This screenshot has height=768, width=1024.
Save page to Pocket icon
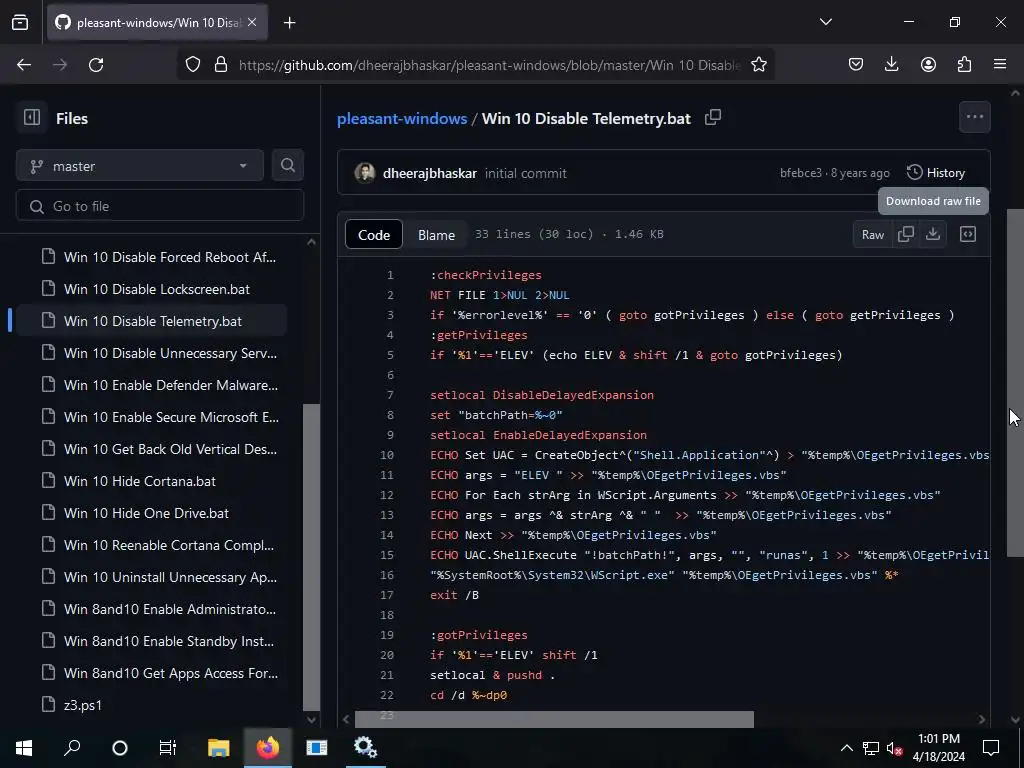[x=856, y=65]
